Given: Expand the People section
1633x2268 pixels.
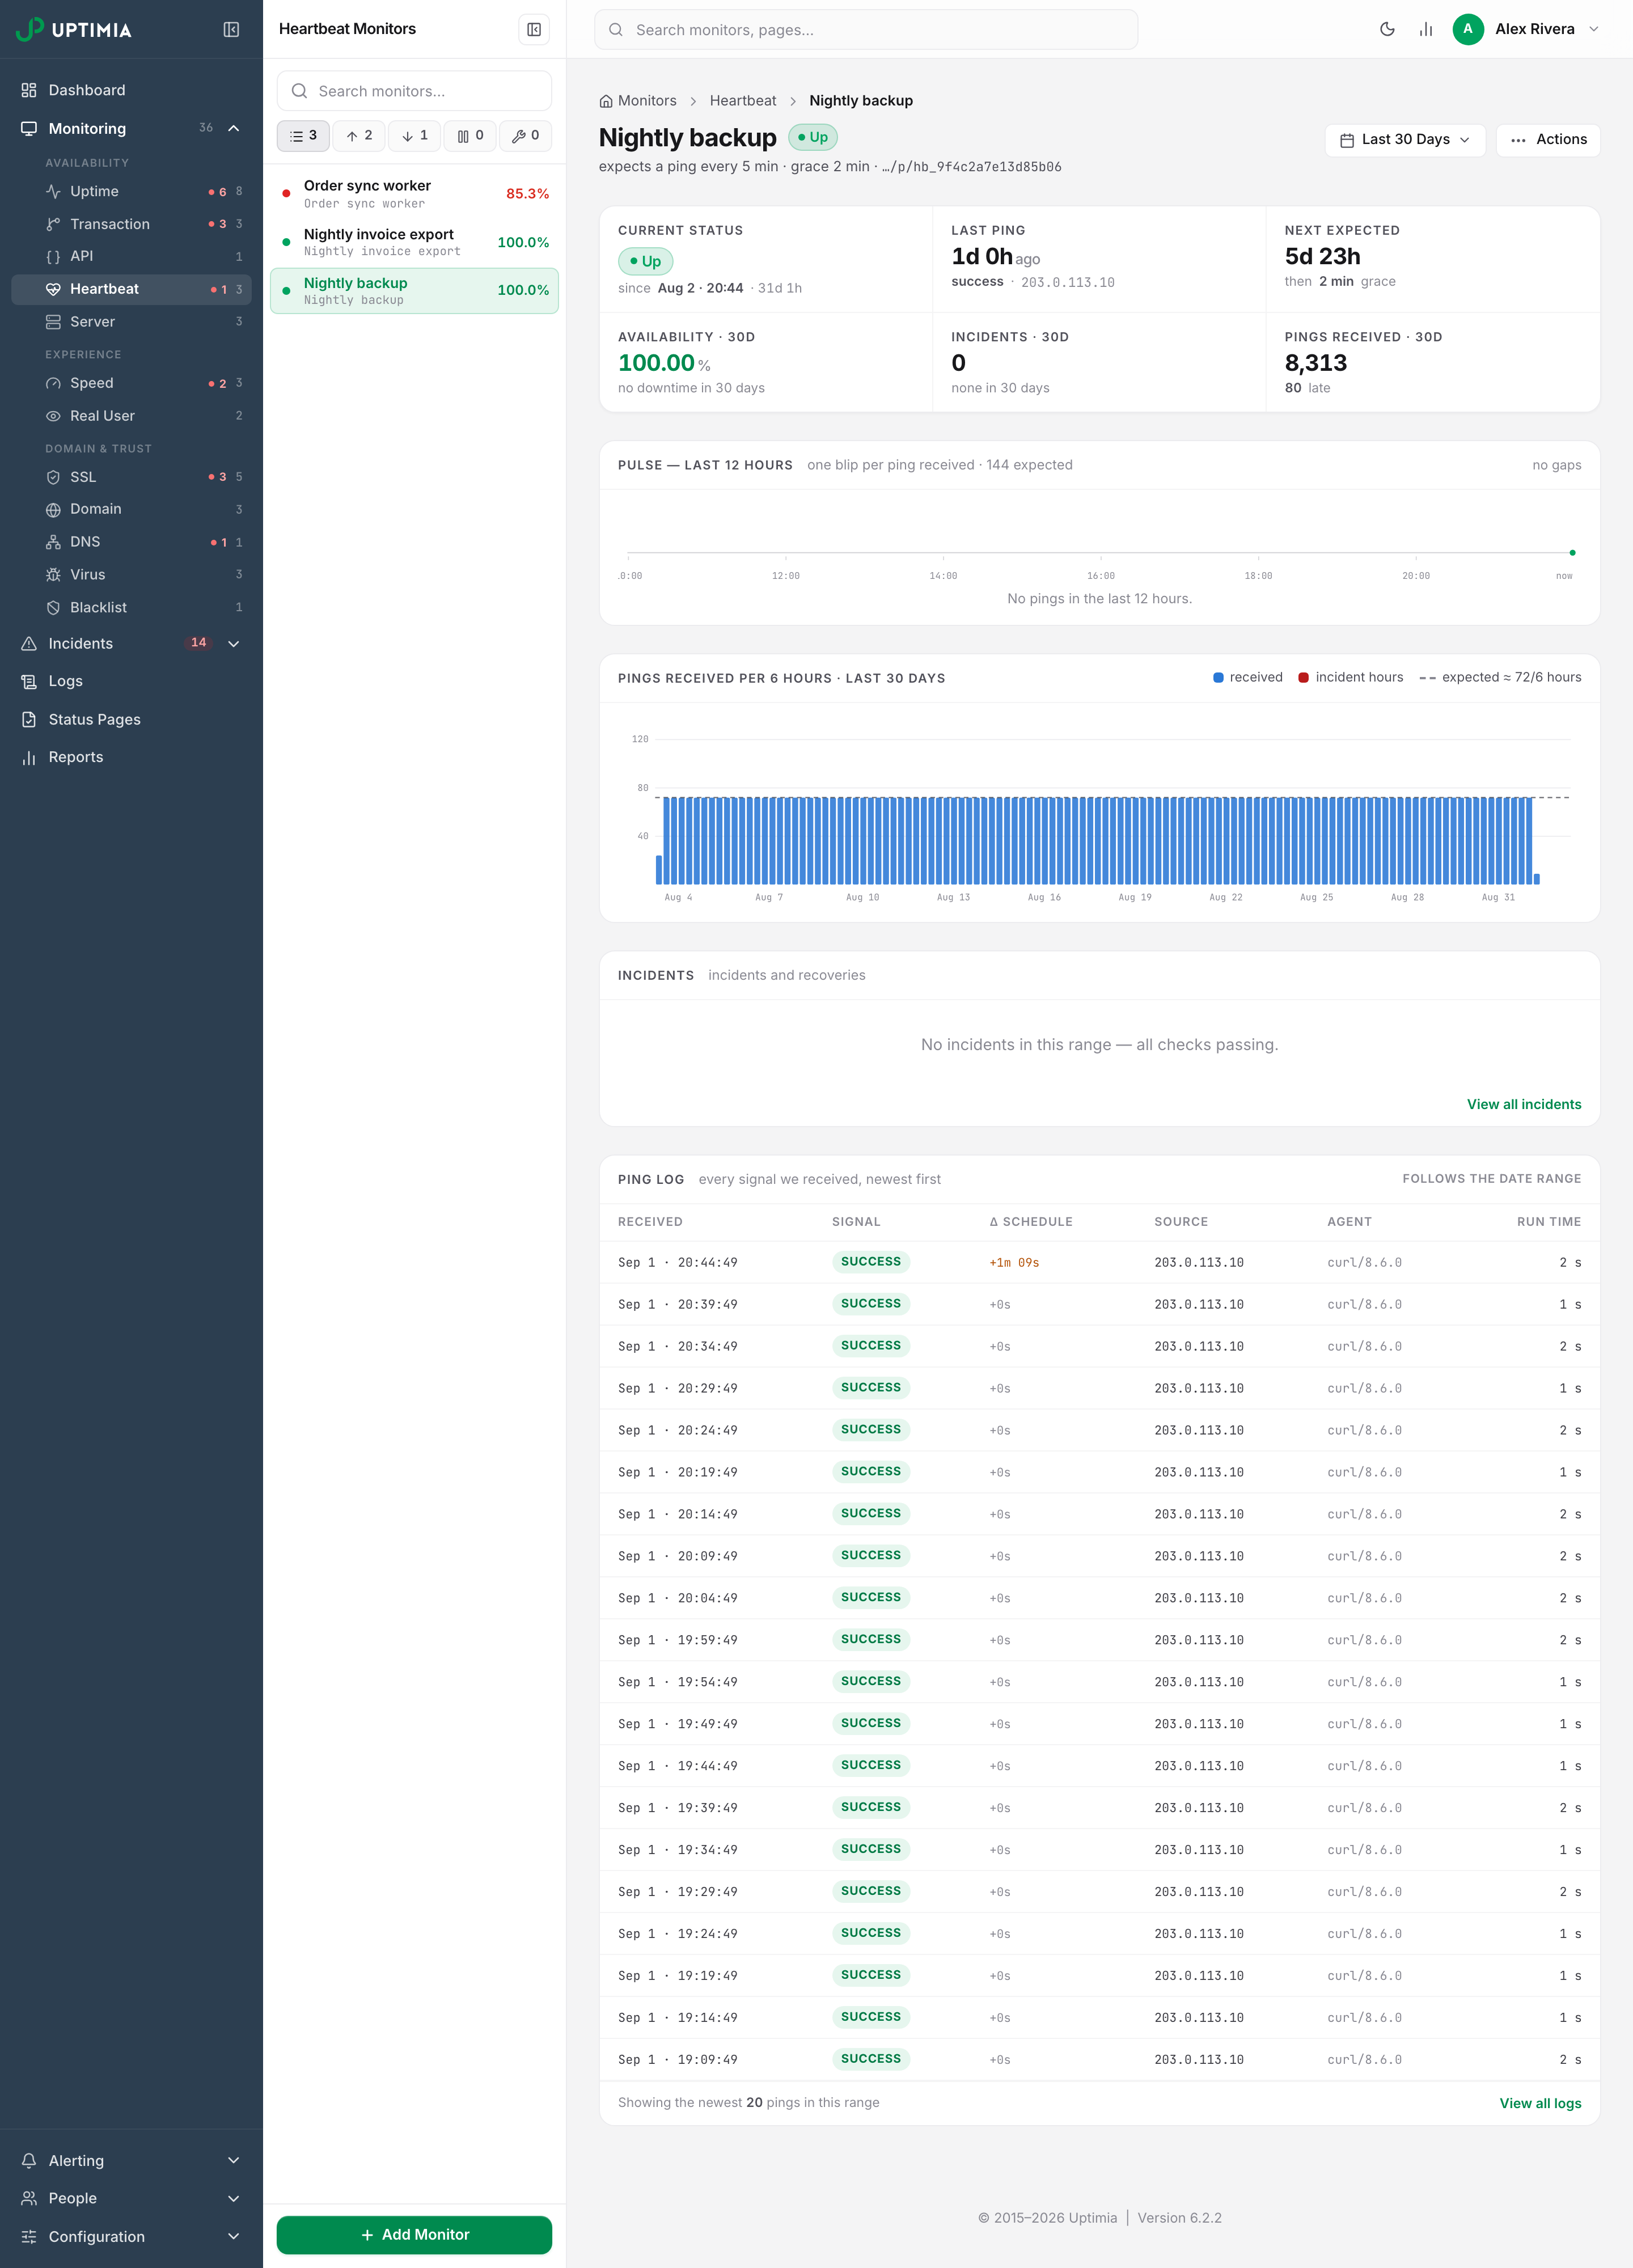Looking at the screenshot, I should (x=131, y=2198).
